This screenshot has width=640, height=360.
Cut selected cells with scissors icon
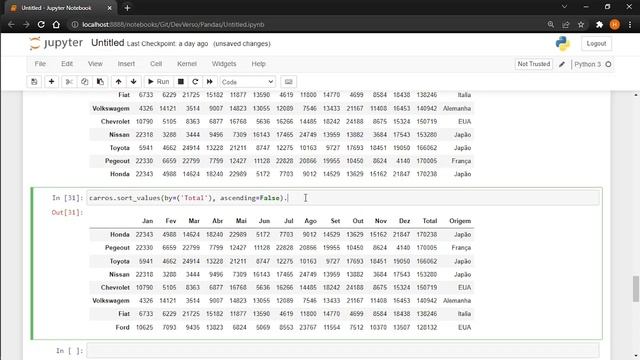pyautogui.click(x=69, y=82)
